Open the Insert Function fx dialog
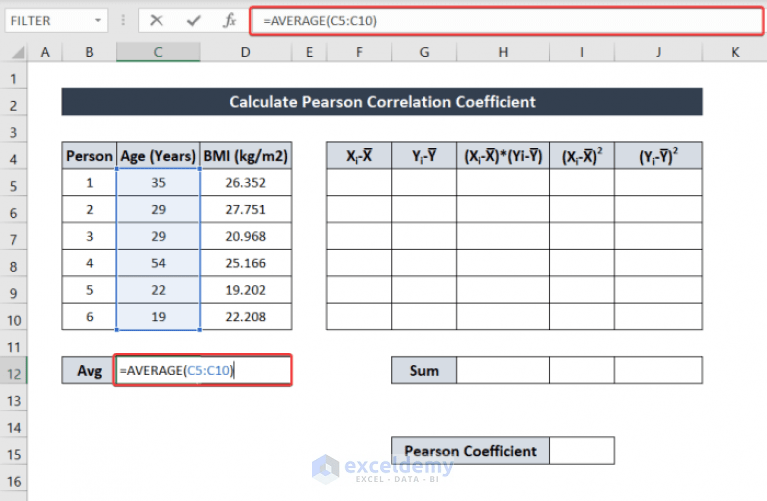Viewport: 767px width, 501px height. (229, 21)
